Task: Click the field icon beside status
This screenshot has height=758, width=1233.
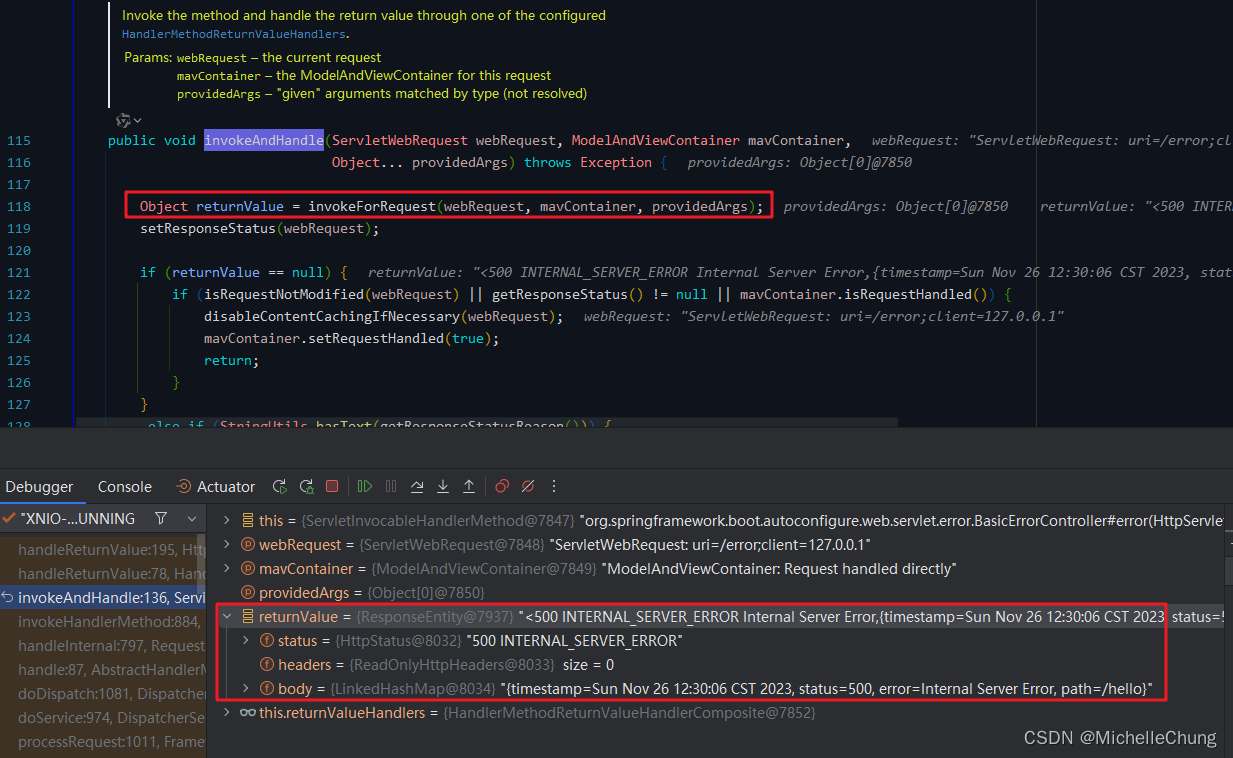Action: (267, 640)
